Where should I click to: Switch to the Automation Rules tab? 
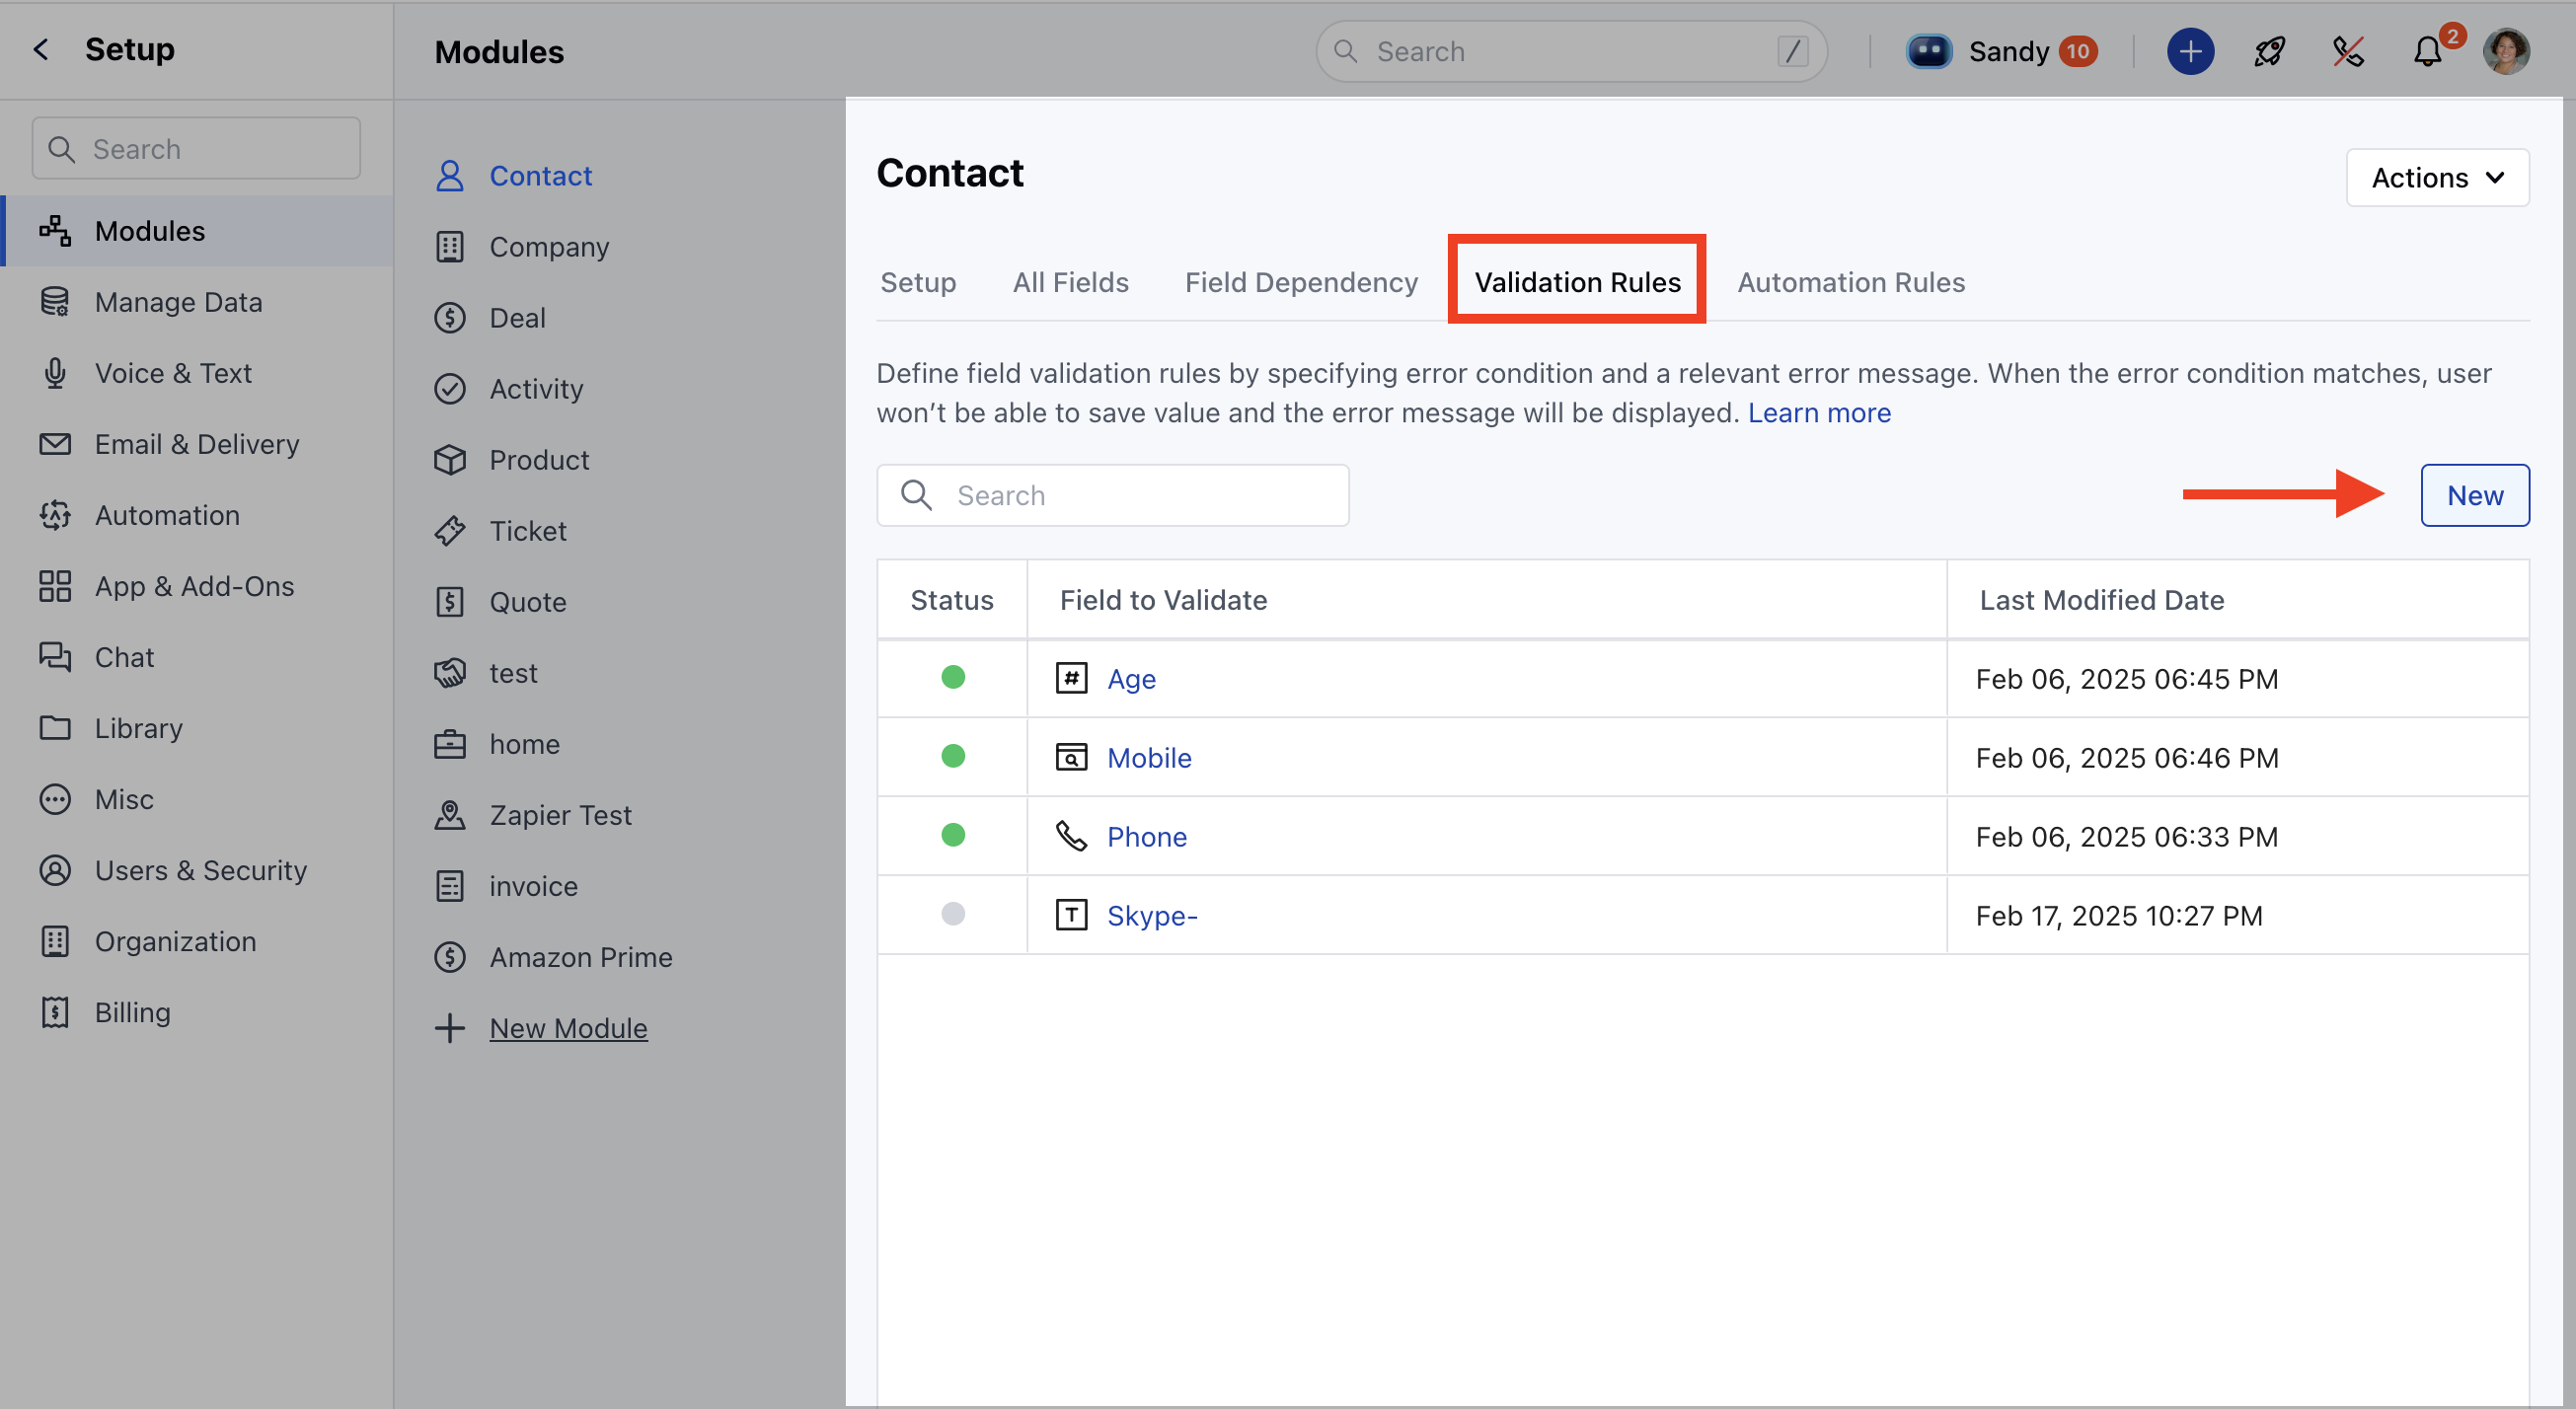point(1851,283)
